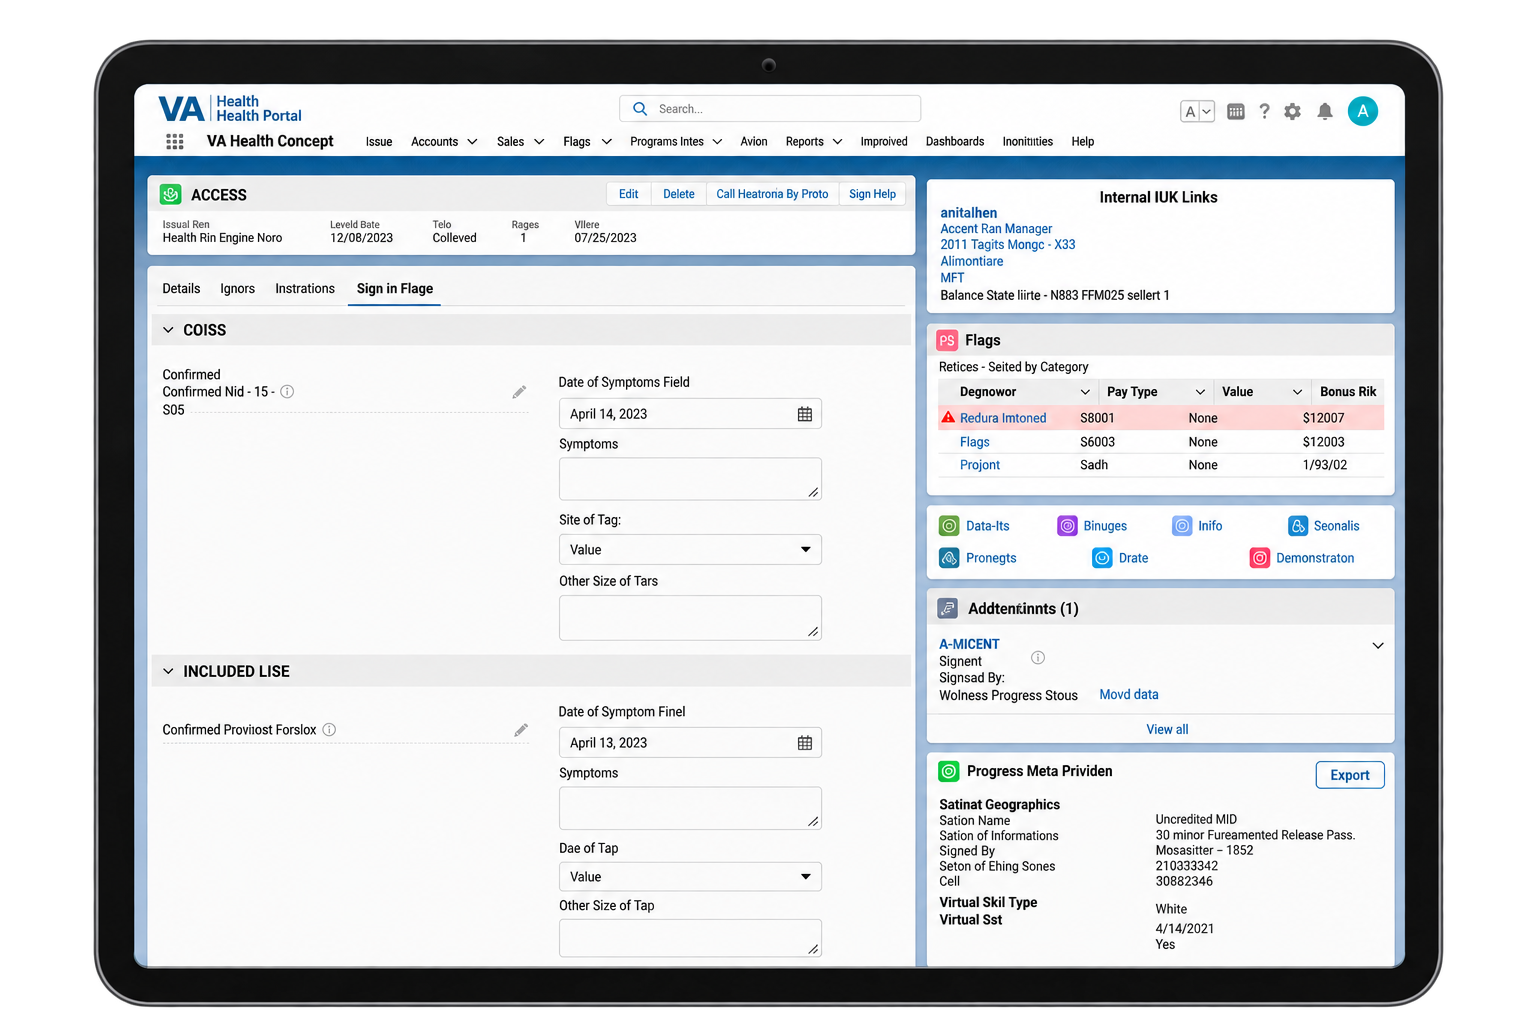Click info icon next to Confirmed Proviost Forslox

click(329, 730)
